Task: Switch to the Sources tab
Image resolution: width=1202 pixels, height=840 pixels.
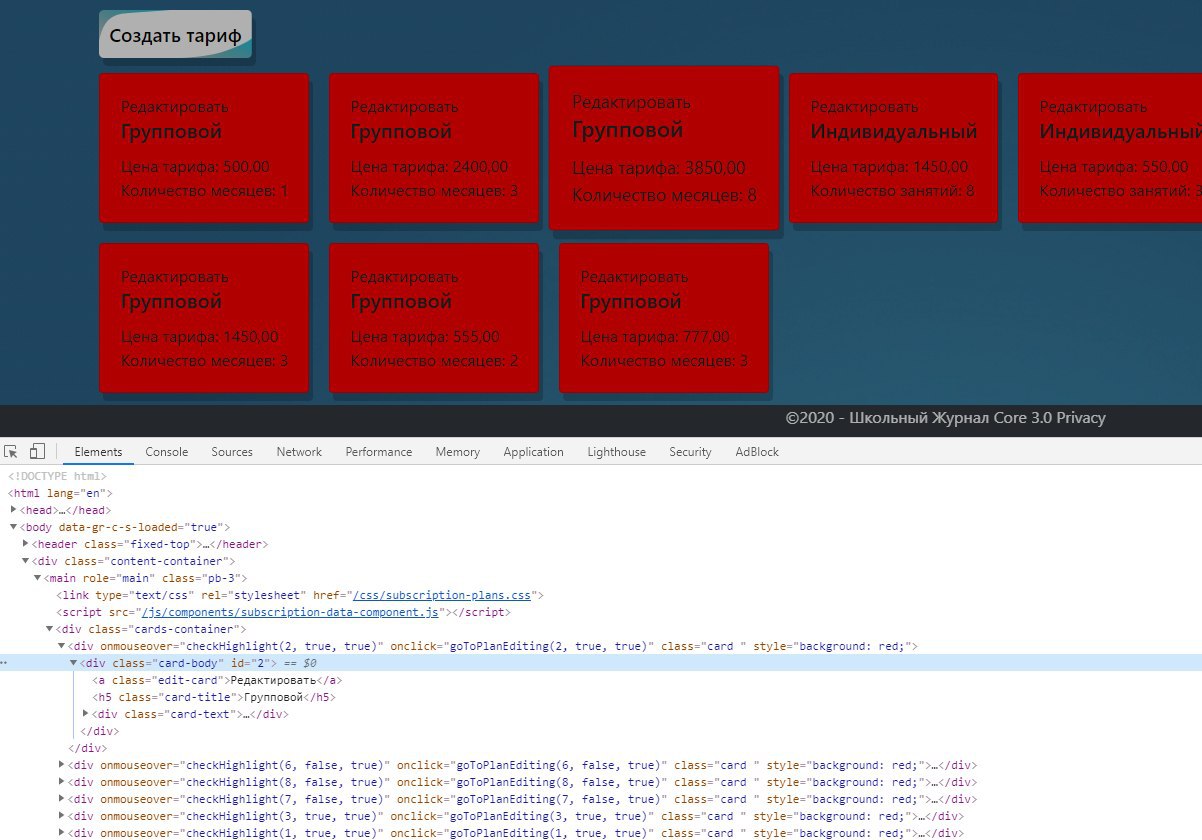Action: click(x=232, y=452)
